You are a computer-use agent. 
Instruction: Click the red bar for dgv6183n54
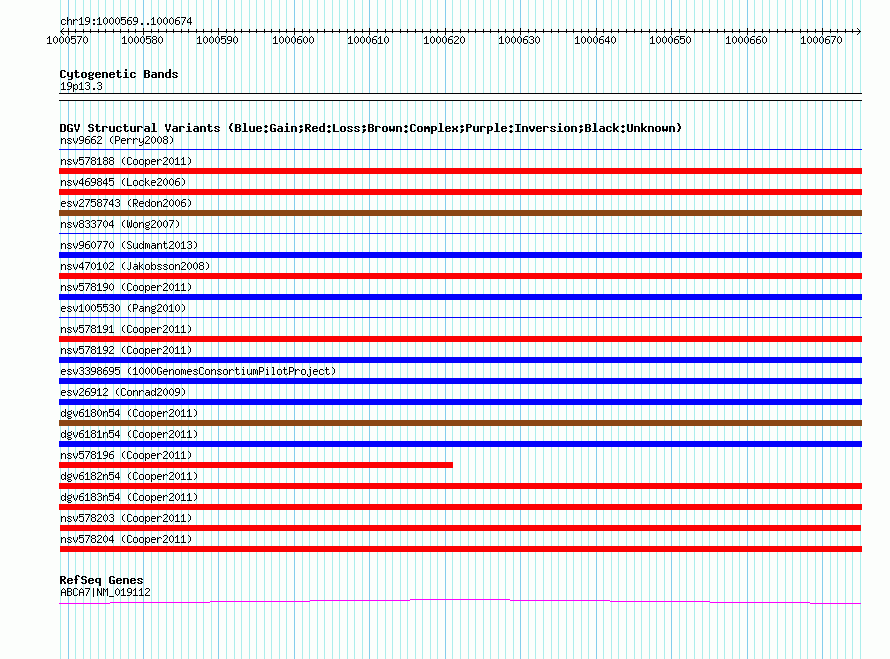[460, 507]
